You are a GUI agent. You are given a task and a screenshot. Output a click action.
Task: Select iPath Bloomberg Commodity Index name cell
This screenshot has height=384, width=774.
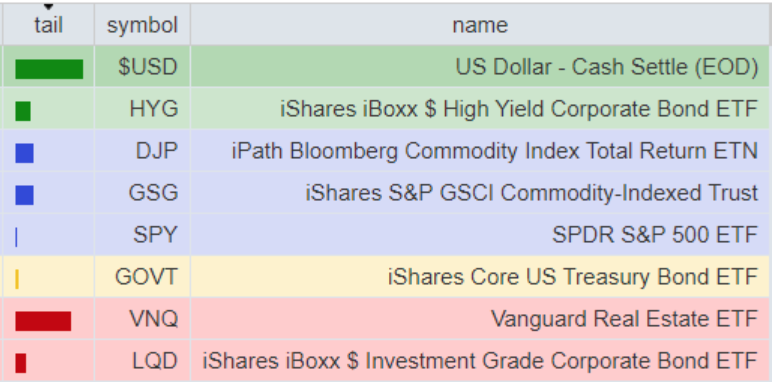[480, 150]
